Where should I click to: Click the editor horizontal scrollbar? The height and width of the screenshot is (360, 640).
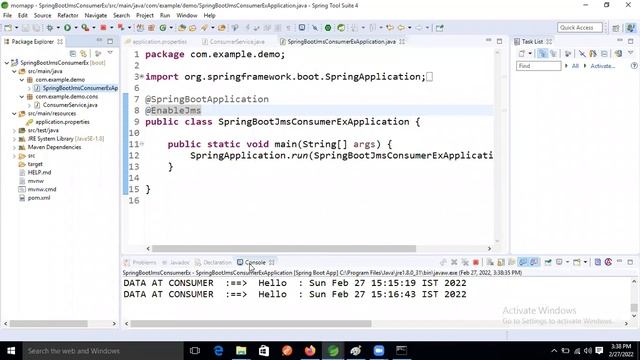284,248
